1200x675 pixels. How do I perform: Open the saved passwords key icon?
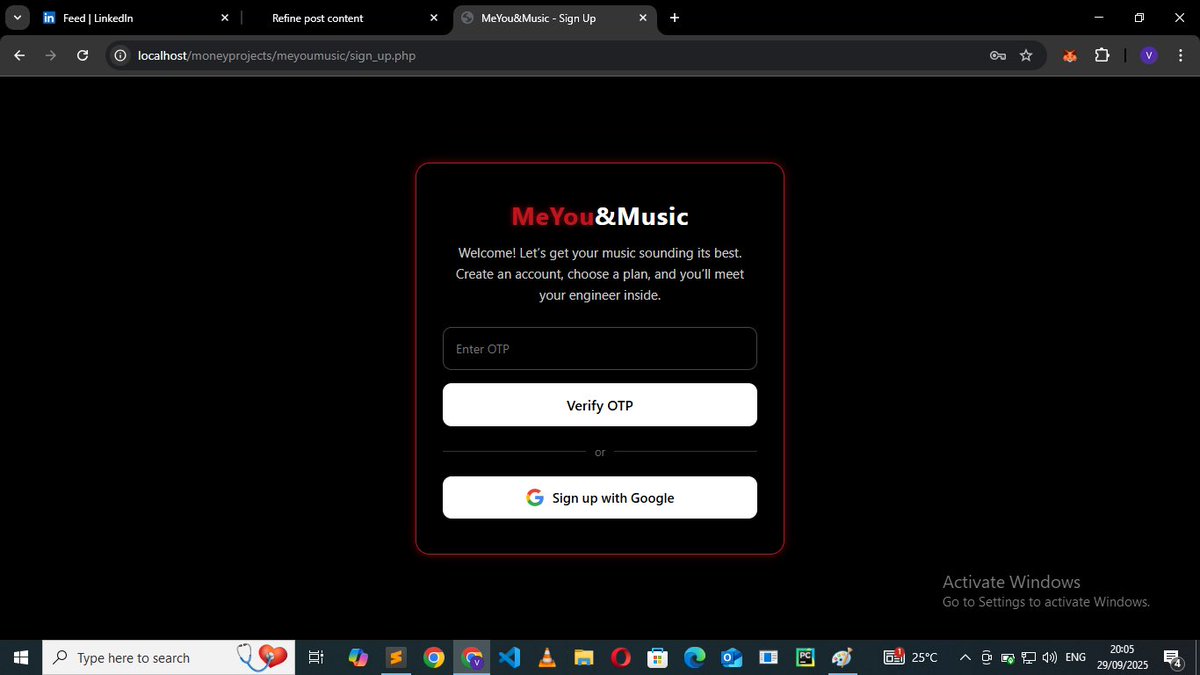point(997,56)
